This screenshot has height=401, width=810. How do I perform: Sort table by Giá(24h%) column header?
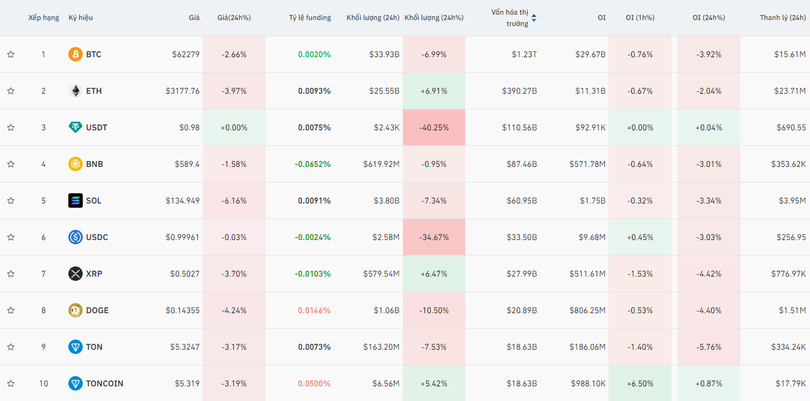234,18
